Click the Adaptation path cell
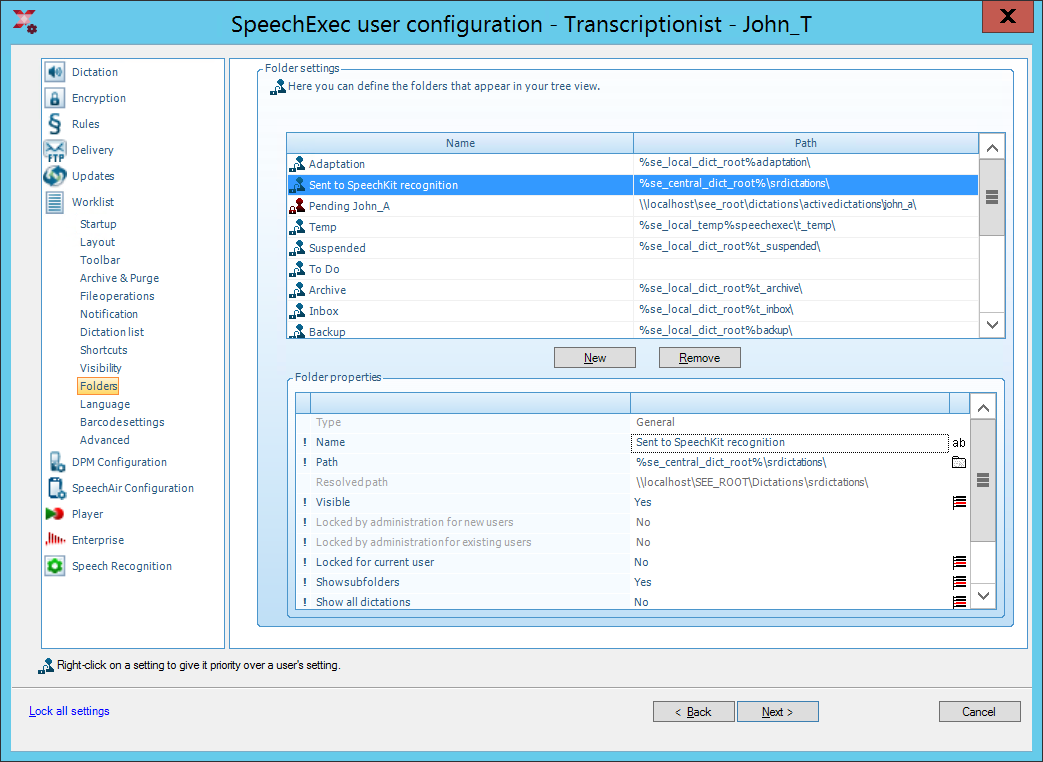This screenshot has height=762, width=1043. (x=806, y=162)
